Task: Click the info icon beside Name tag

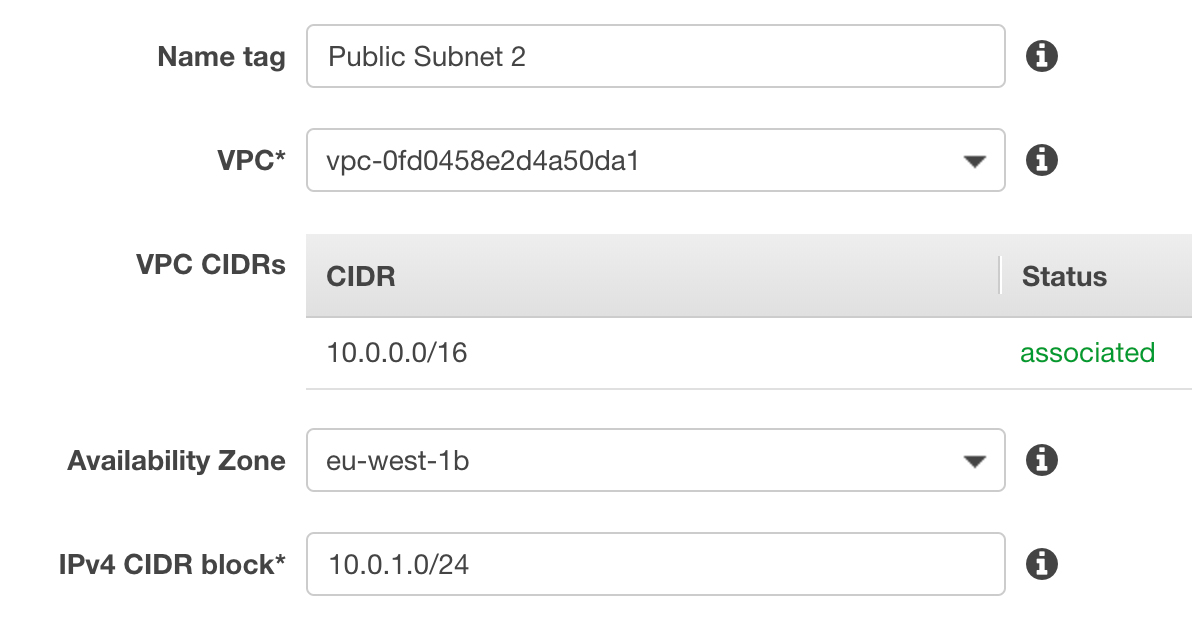Action: click(1041, 56)
